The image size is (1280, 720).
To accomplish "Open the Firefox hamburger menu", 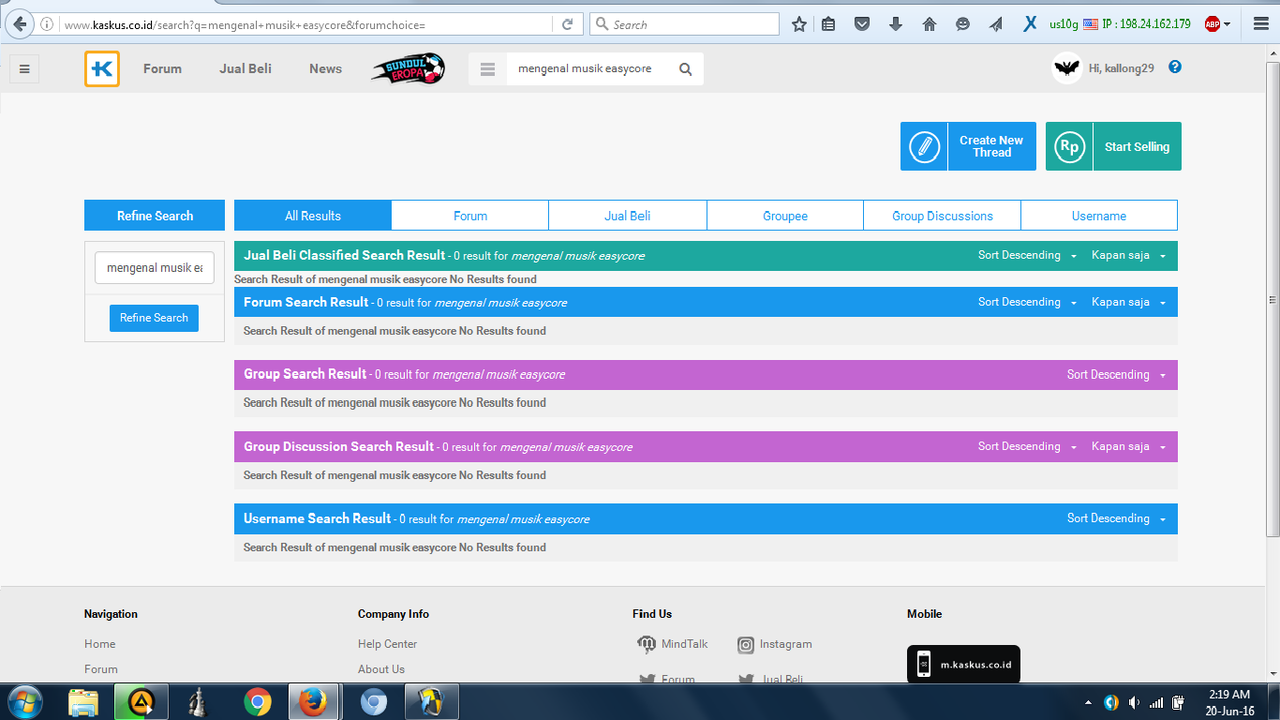I will coord(1260,24).
